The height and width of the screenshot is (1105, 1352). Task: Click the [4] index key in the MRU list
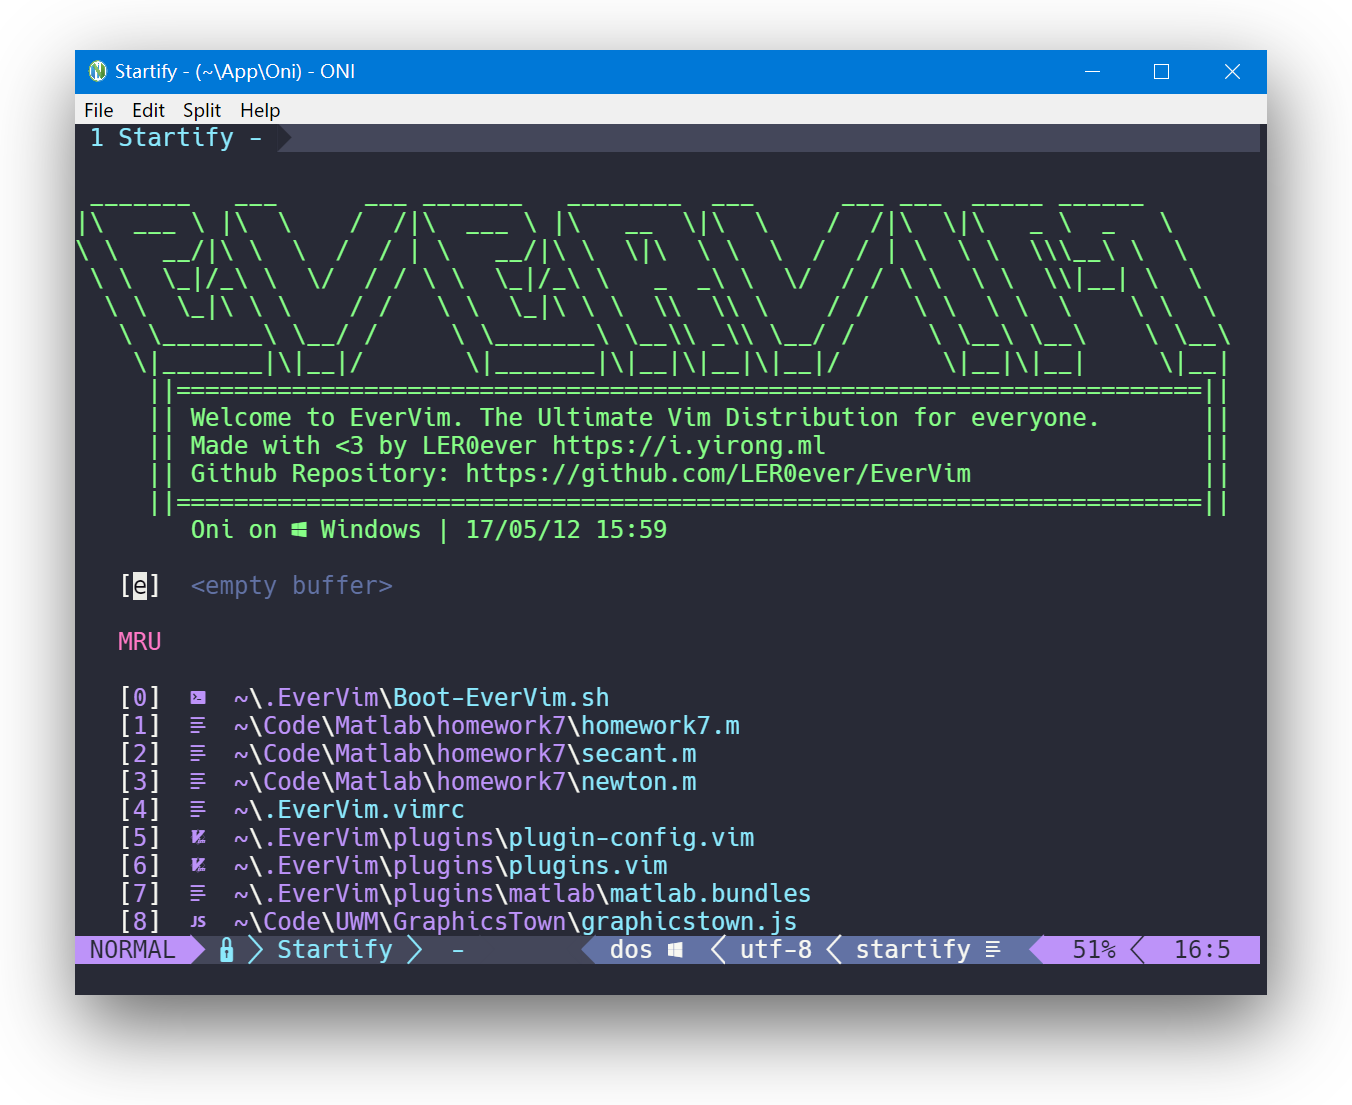click(140, 810)
